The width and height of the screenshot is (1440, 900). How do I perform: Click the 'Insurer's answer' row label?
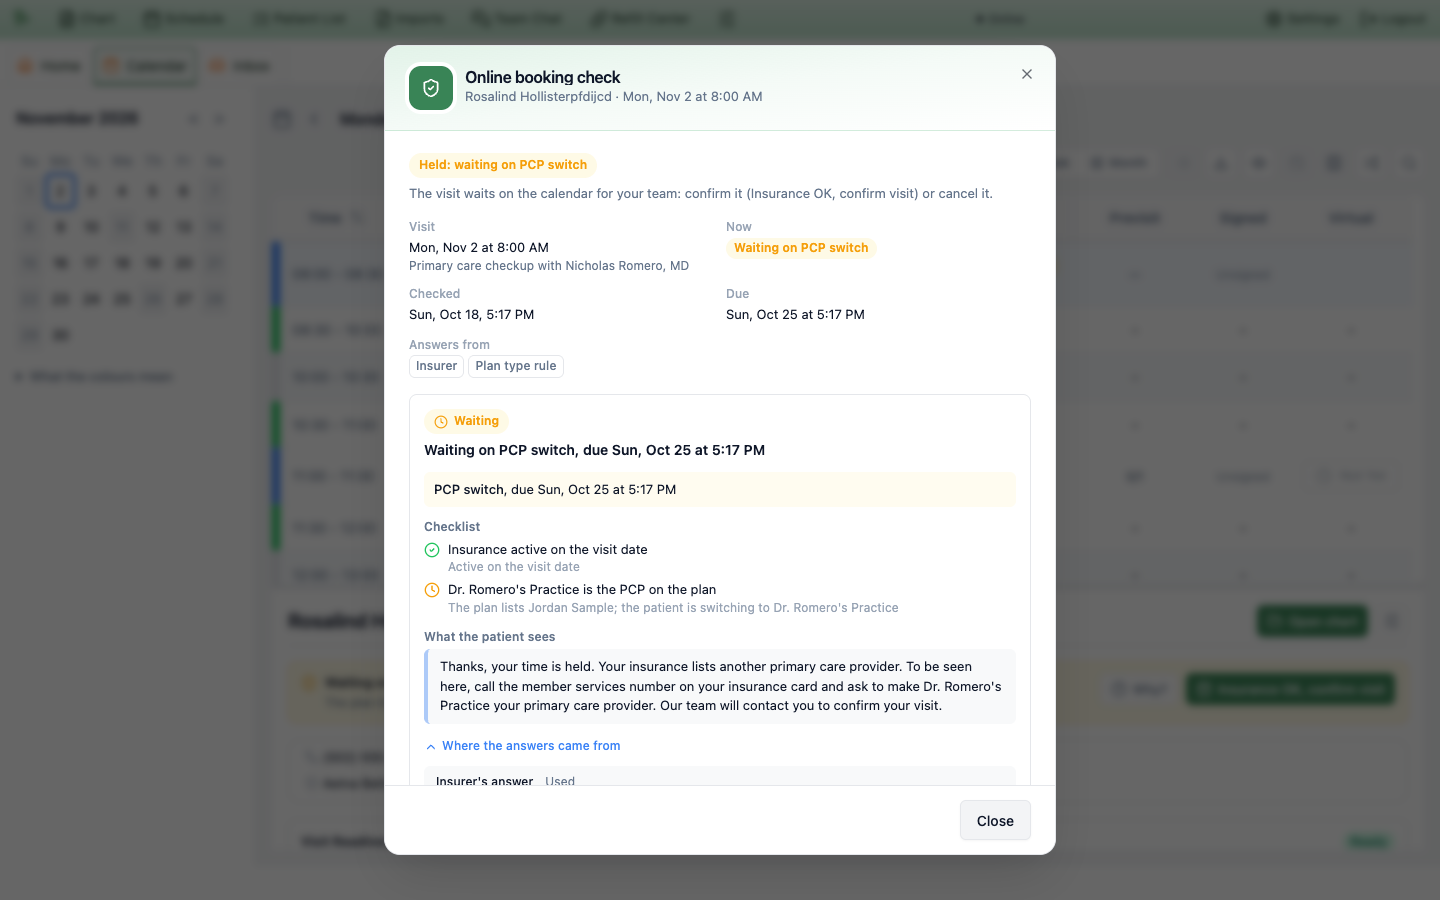[485, 781]
